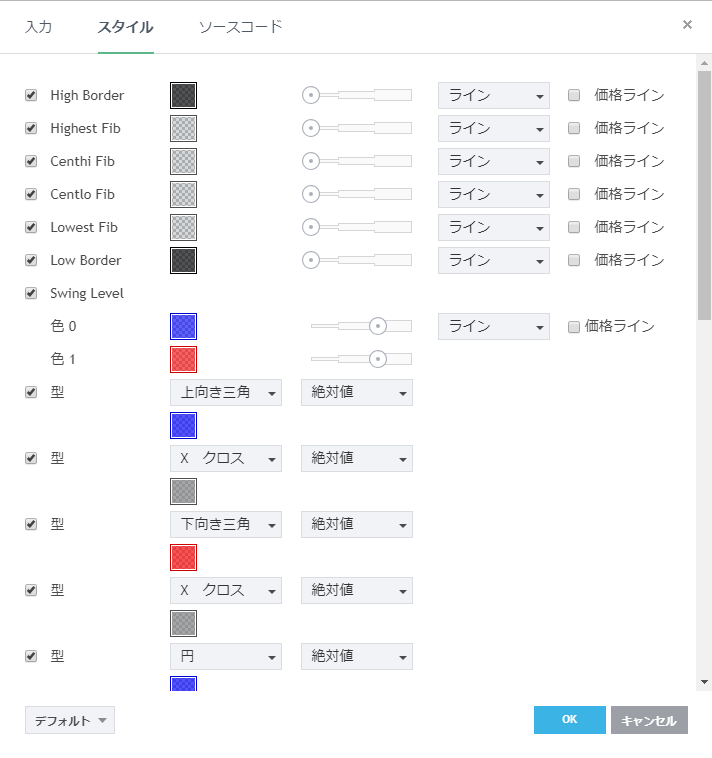
Task: Open the デフォルト preset menu
Action: point(70,720)
